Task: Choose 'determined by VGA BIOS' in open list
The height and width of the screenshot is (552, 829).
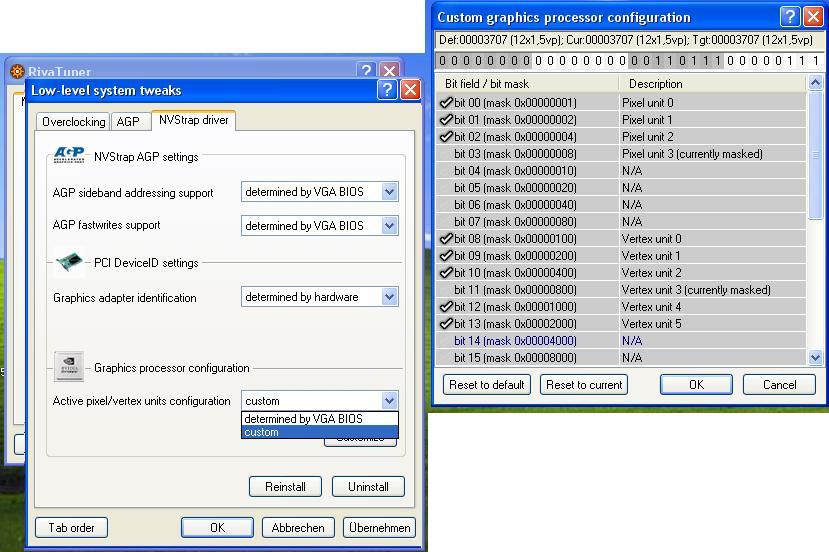Action: [319, 419]
